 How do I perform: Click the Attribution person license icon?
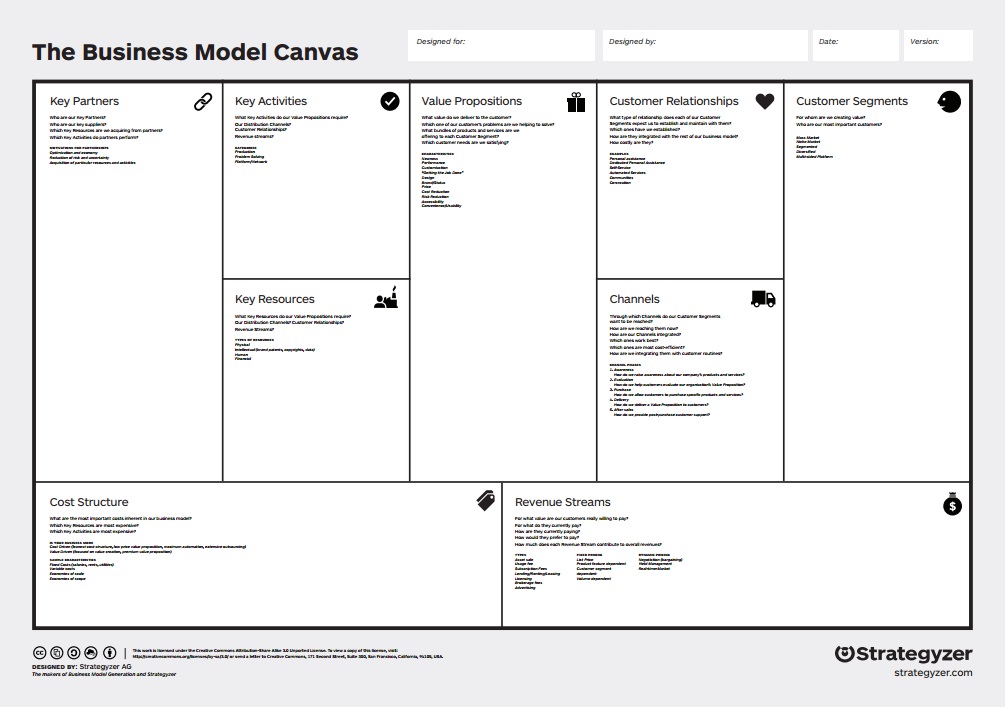coord(110,653)
